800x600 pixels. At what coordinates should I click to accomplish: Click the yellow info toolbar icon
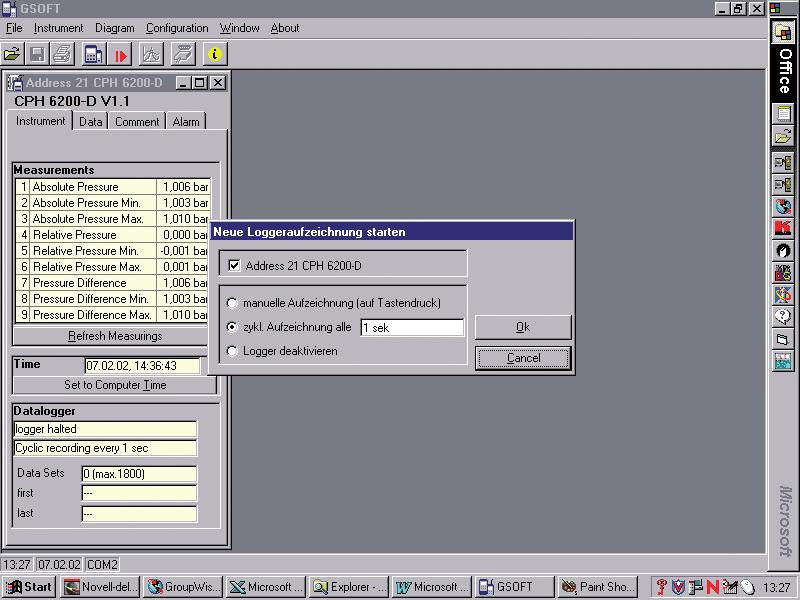215,54
